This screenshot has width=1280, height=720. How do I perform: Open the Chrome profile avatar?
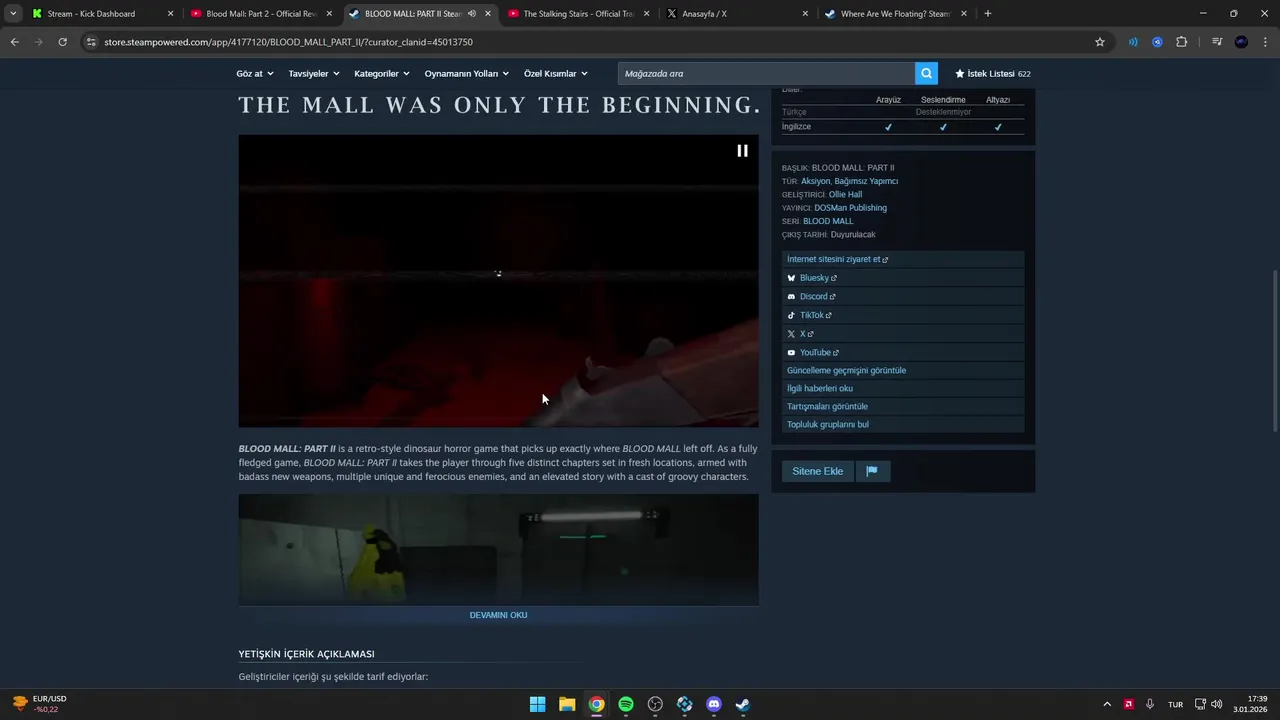click(x=1241, y=42)
